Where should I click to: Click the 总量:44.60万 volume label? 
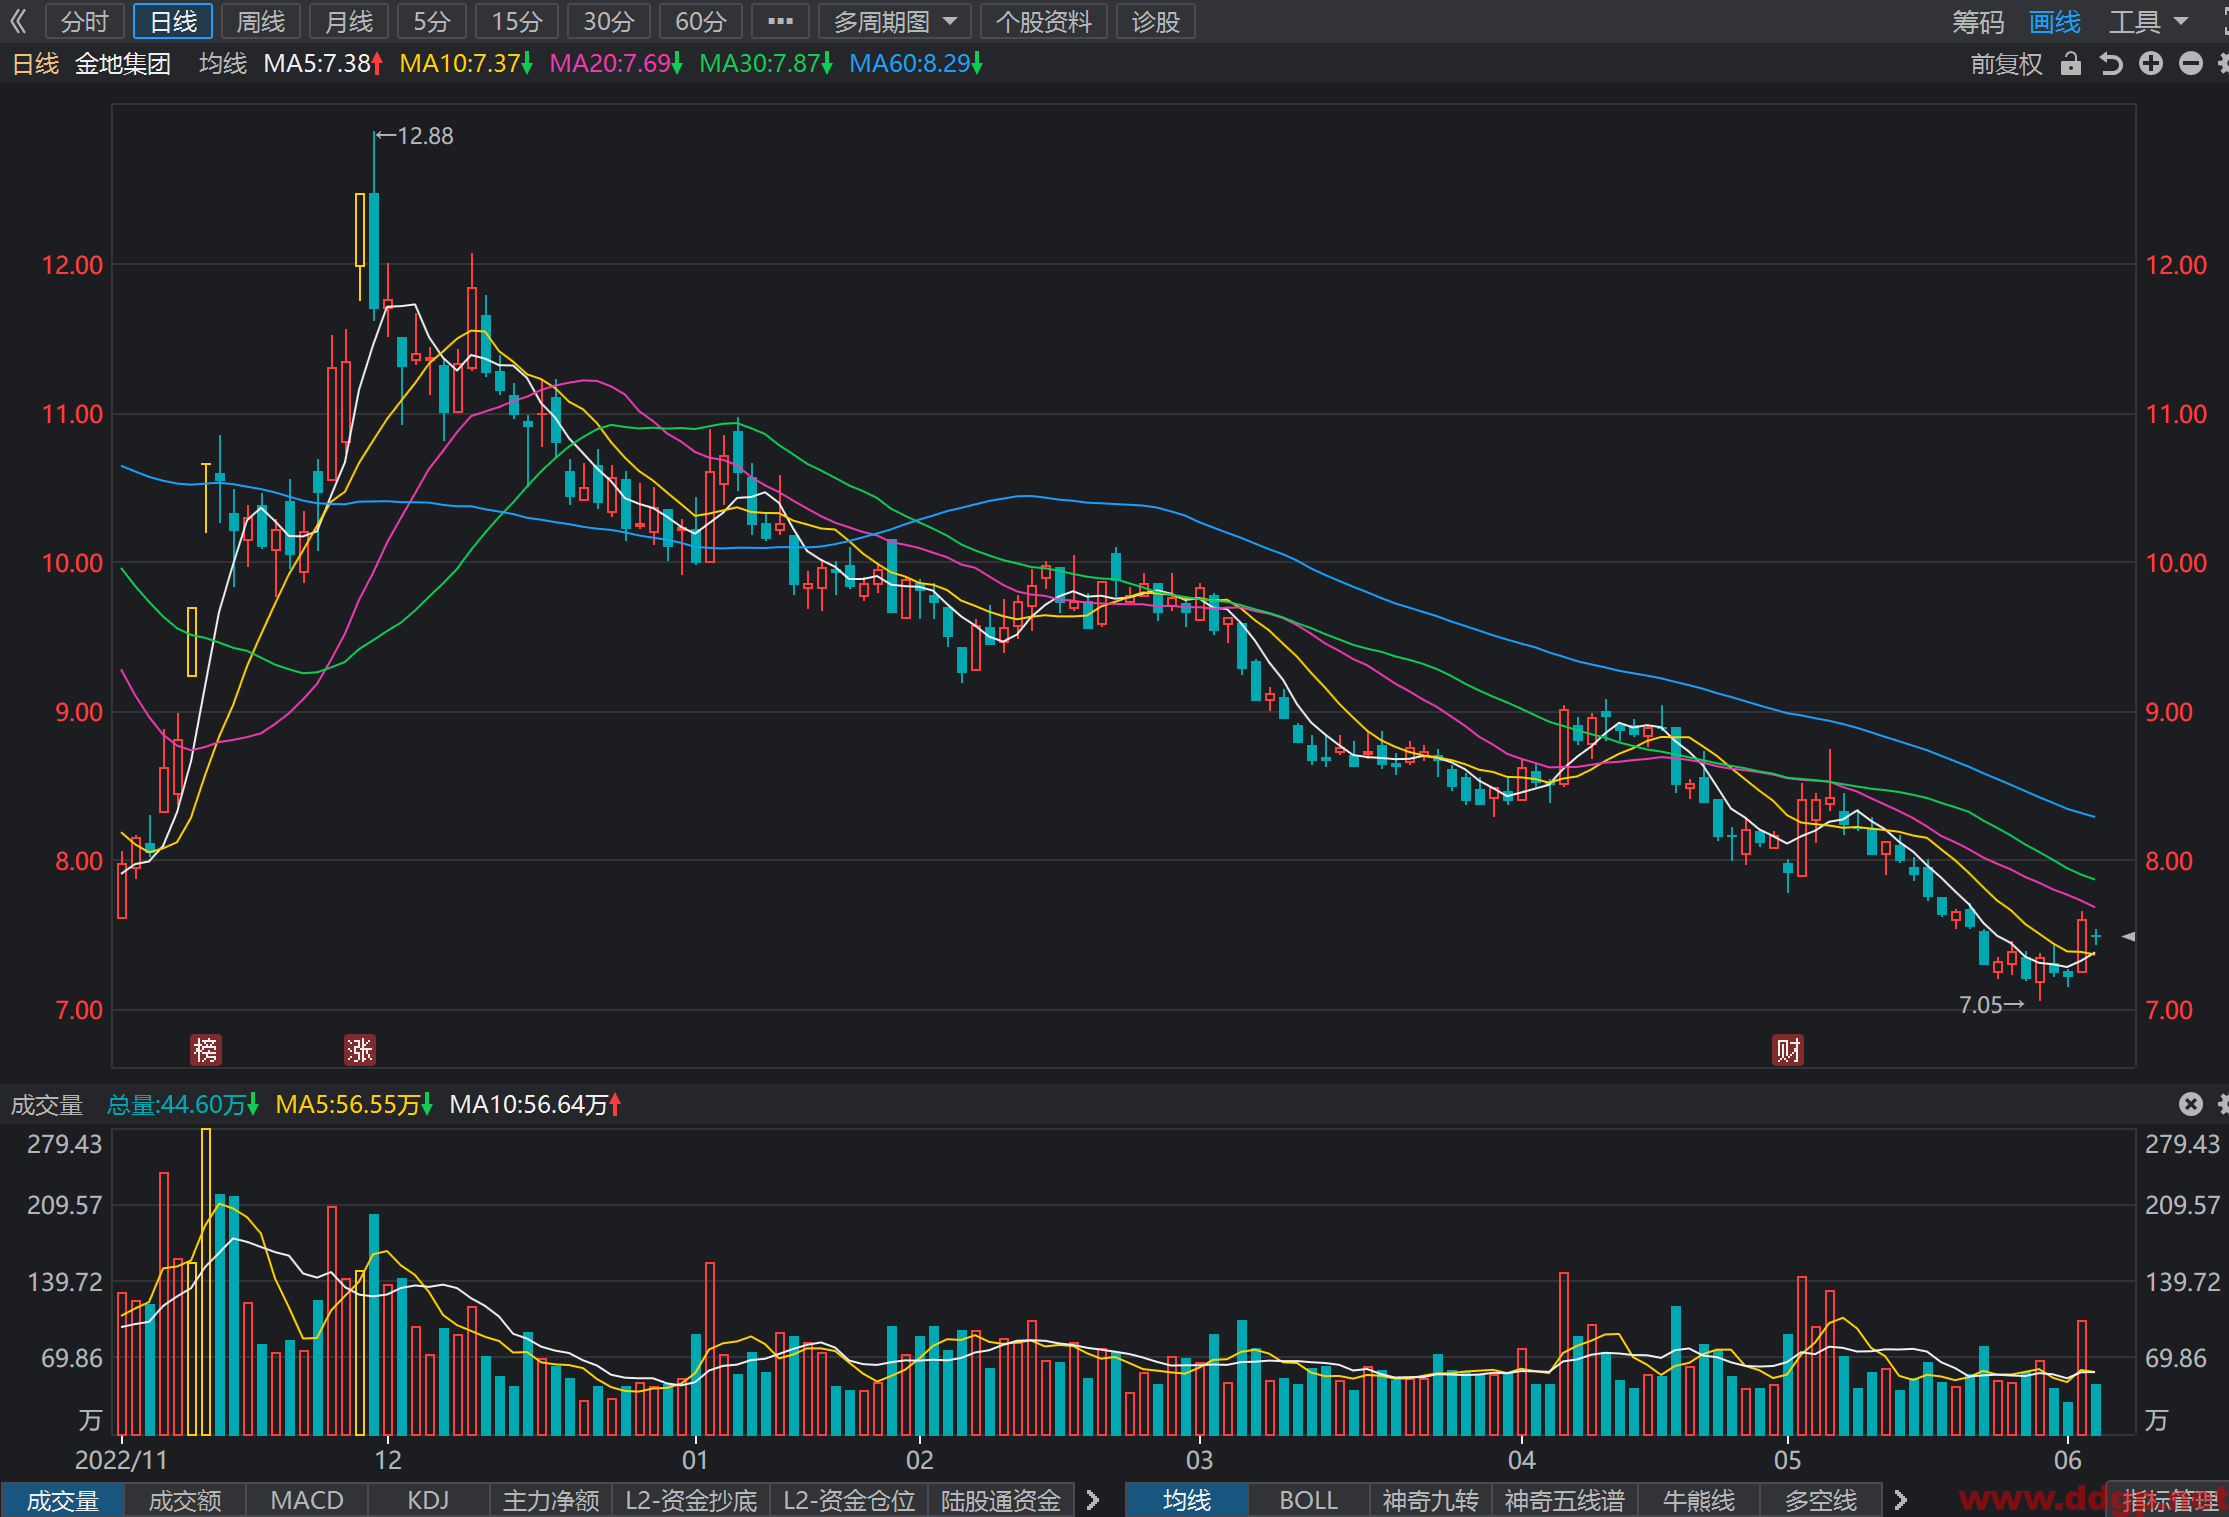183,1105
